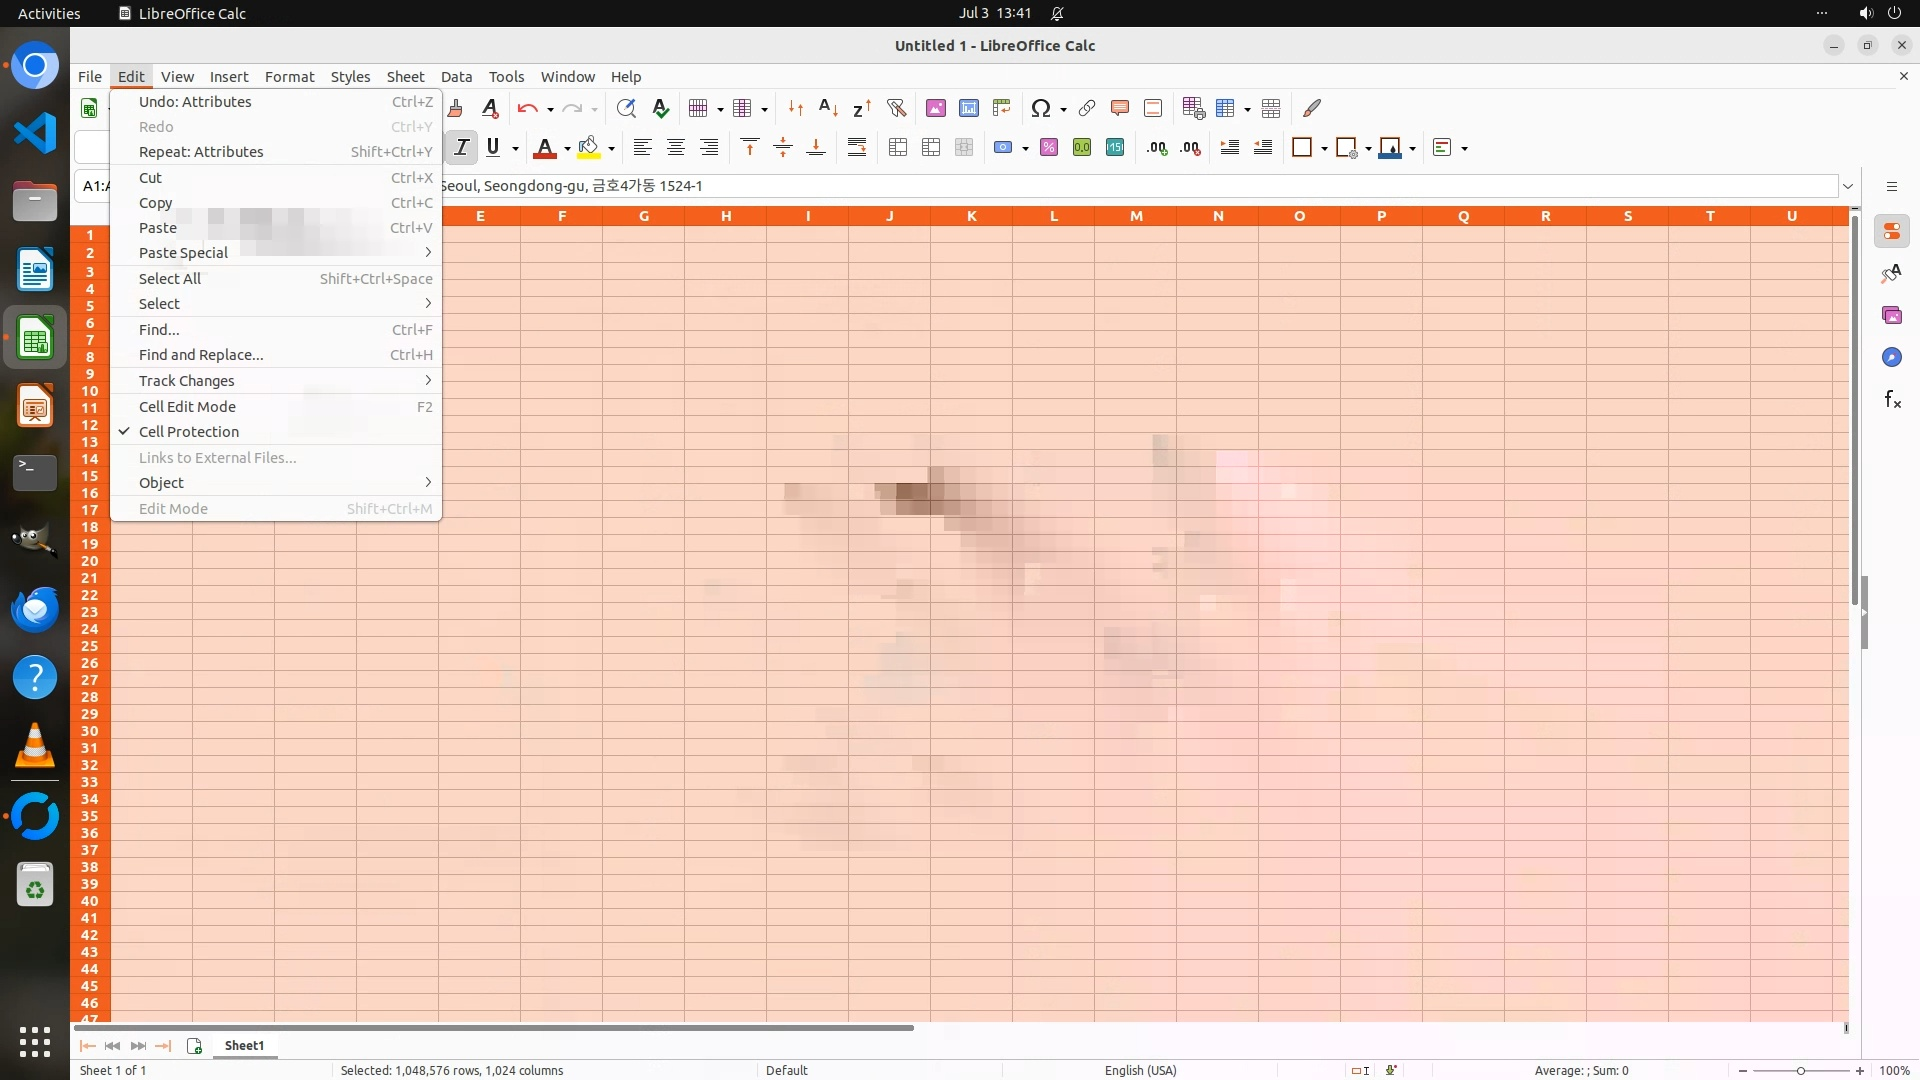Toggle italic formatting button
The image size is (1920, 1080).
(x=461, y=148)
